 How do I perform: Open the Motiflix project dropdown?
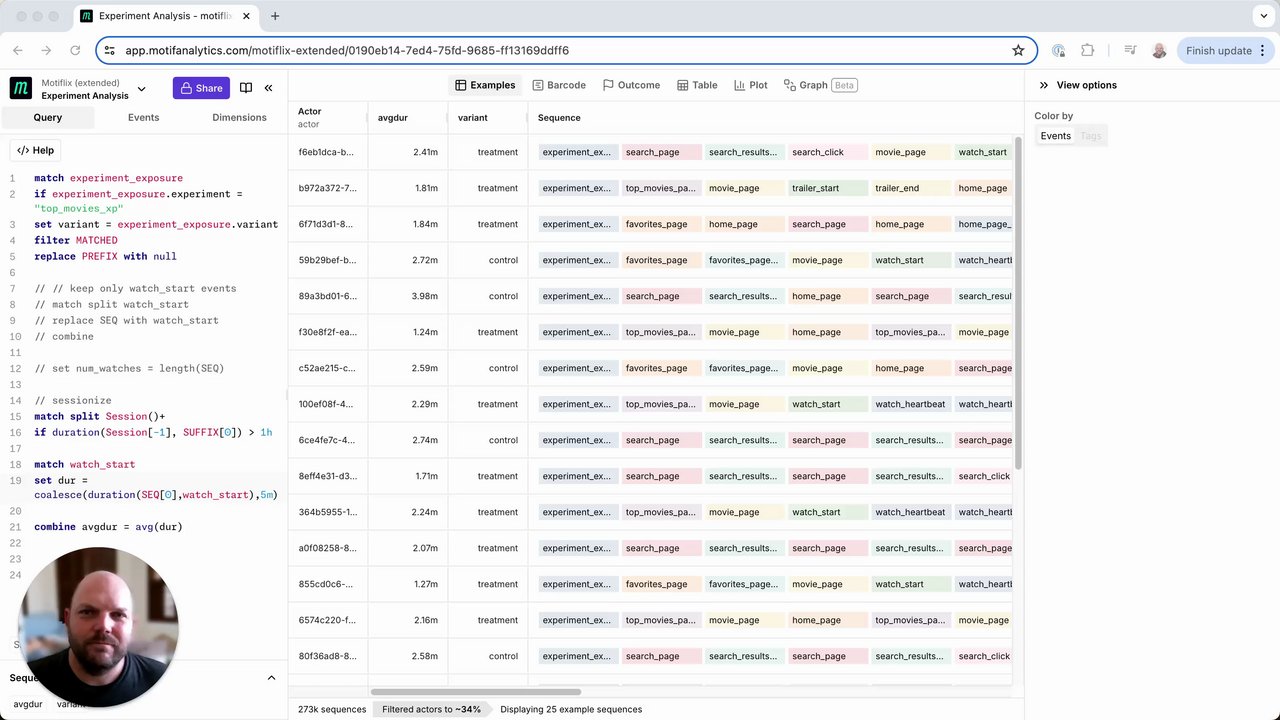pyautogui.click(x=141, y=89)
